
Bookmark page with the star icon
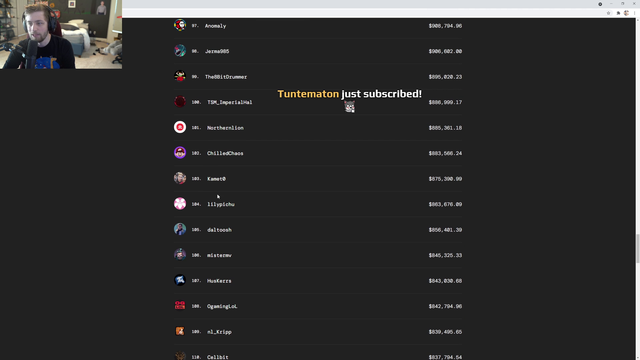[x=608, y=13]
